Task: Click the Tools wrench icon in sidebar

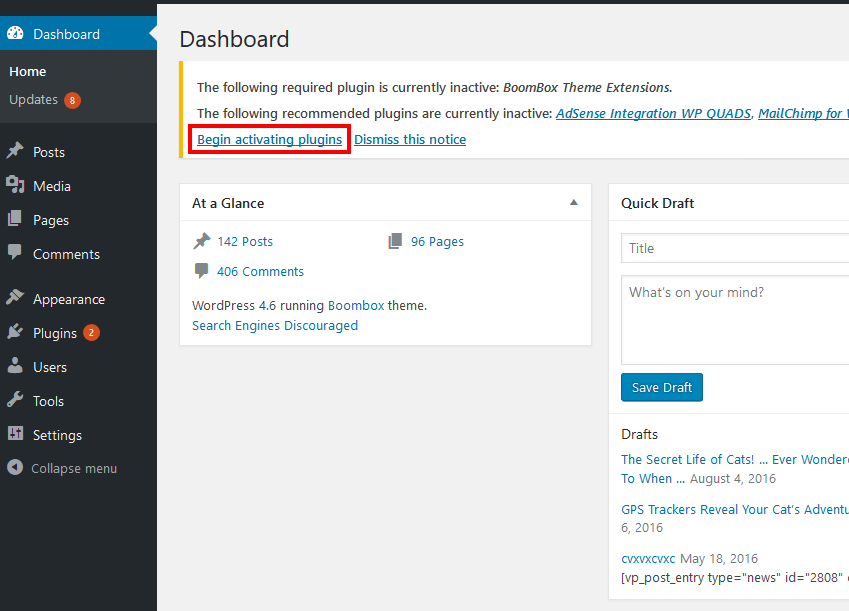Action: coord(15,400)
